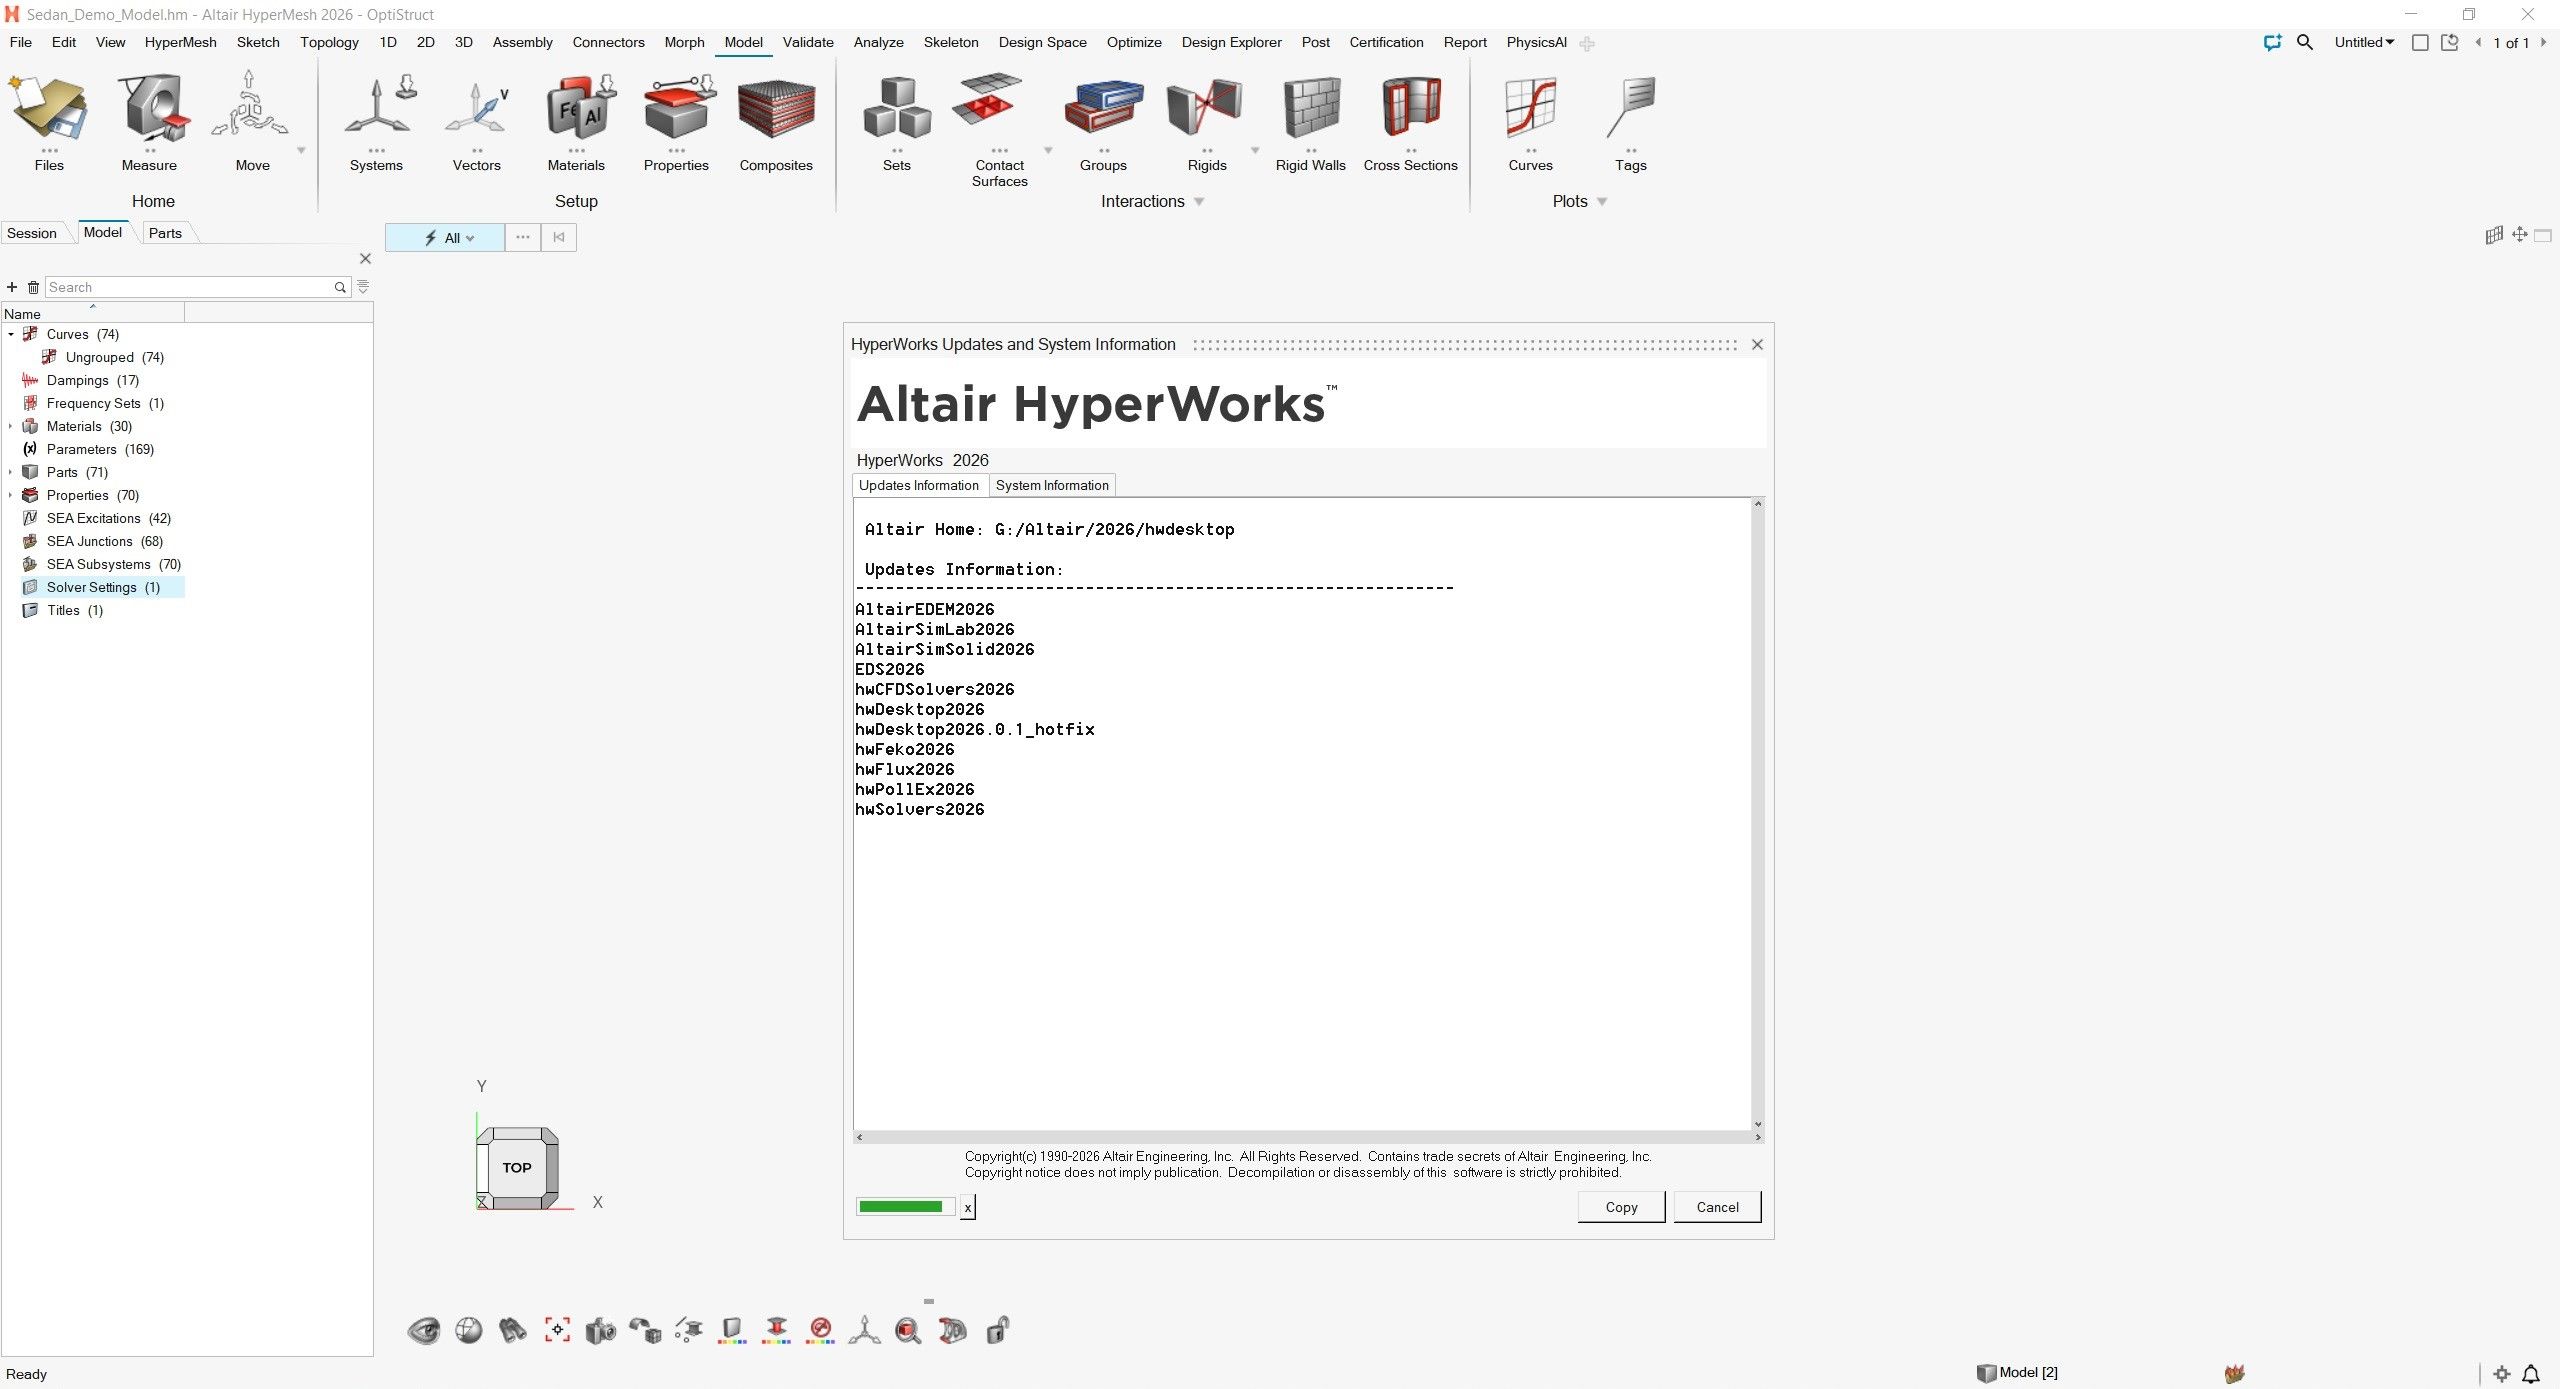
Task: Click the model browser Search field
Action: click(x=190, y=287)
